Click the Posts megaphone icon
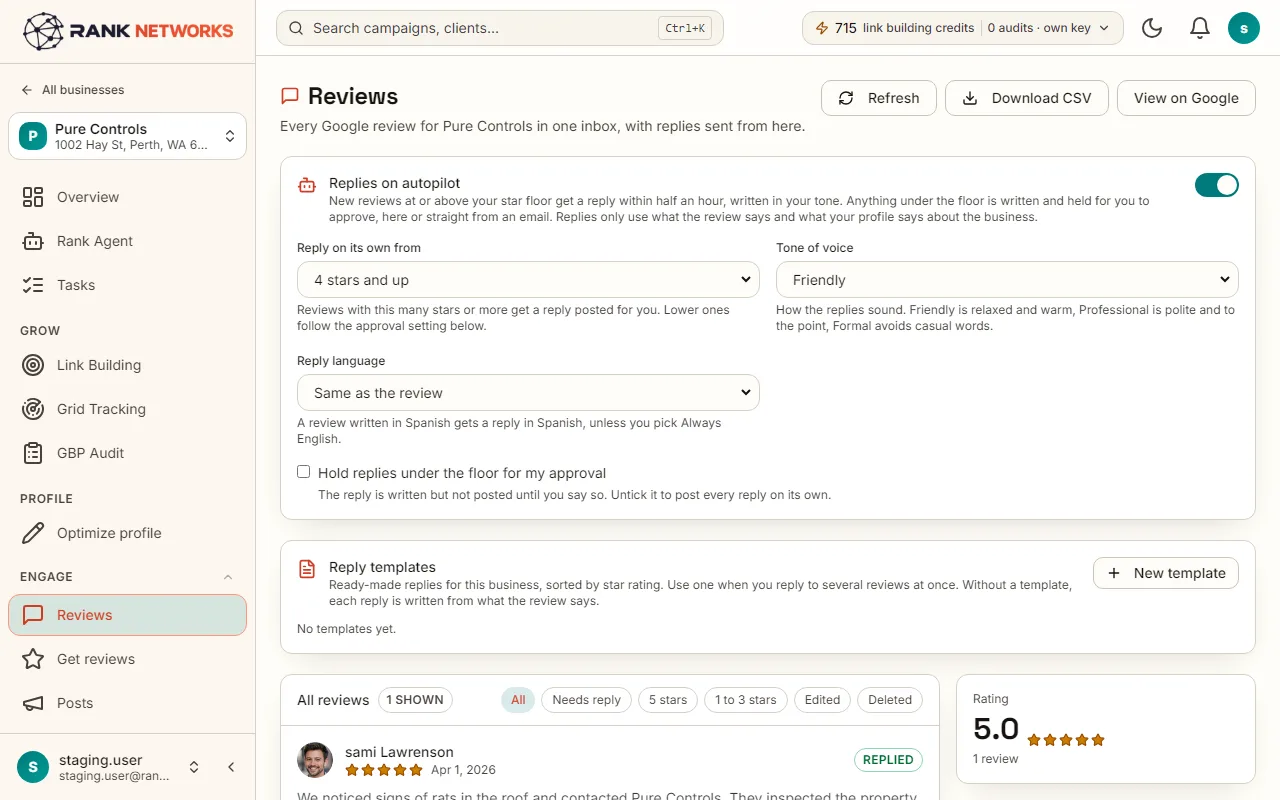Viewport: 1280px width, 800px height. tap(33, 703)
